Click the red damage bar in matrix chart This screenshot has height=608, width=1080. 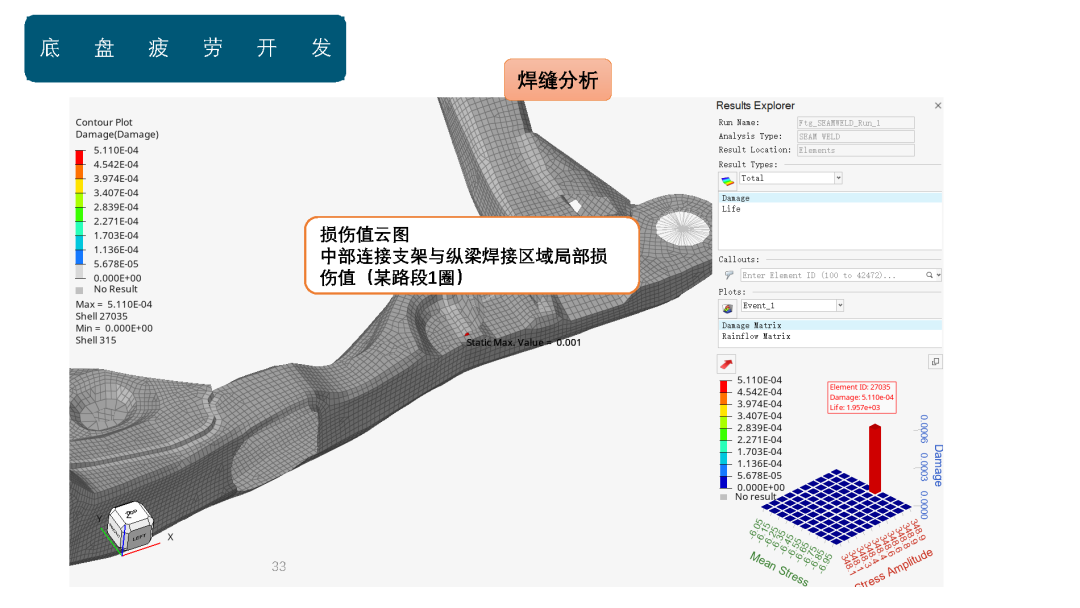click(875, 459)
